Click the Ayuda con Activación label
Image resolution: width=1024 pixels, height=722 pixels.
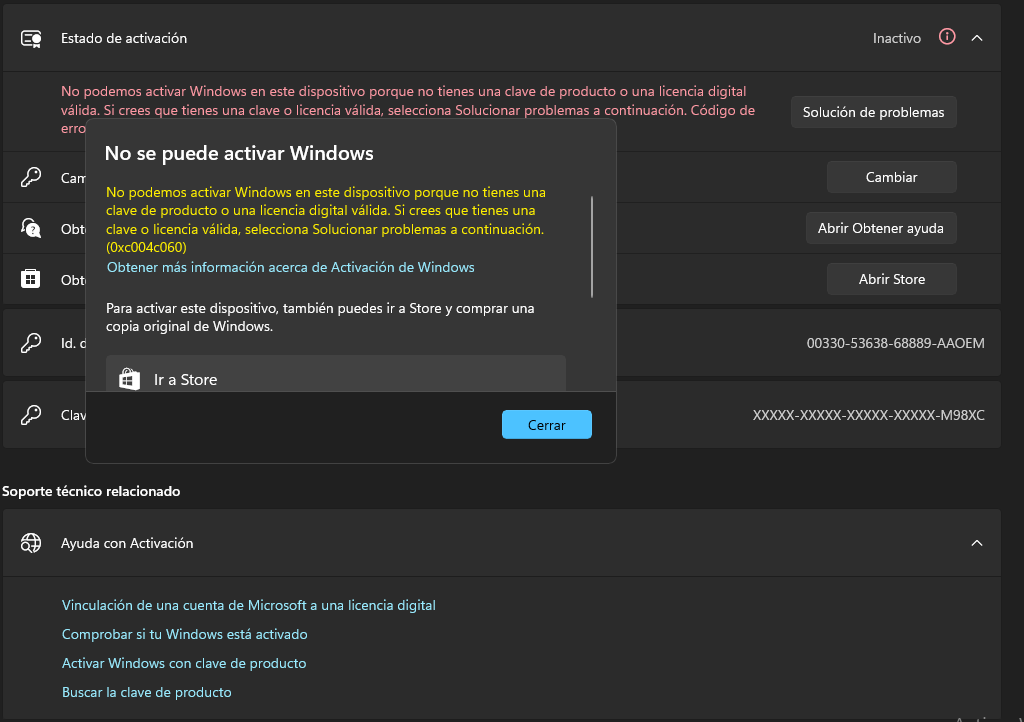[127, 543]
